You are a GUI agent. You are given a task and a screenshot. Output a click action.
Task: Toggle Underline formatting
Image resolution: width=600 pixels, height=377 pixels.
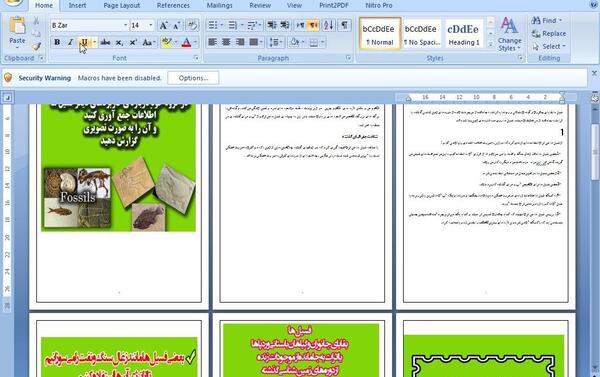click(x=84, y=42)
